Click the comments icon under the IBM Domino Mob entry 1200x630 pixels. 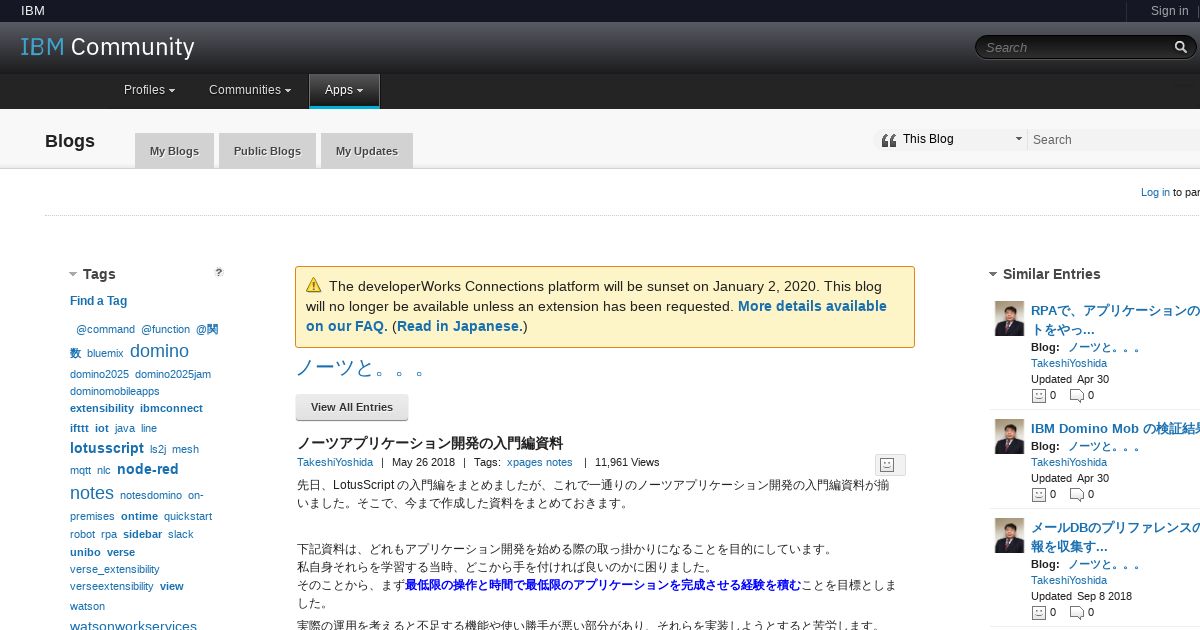coord(1077,494)
